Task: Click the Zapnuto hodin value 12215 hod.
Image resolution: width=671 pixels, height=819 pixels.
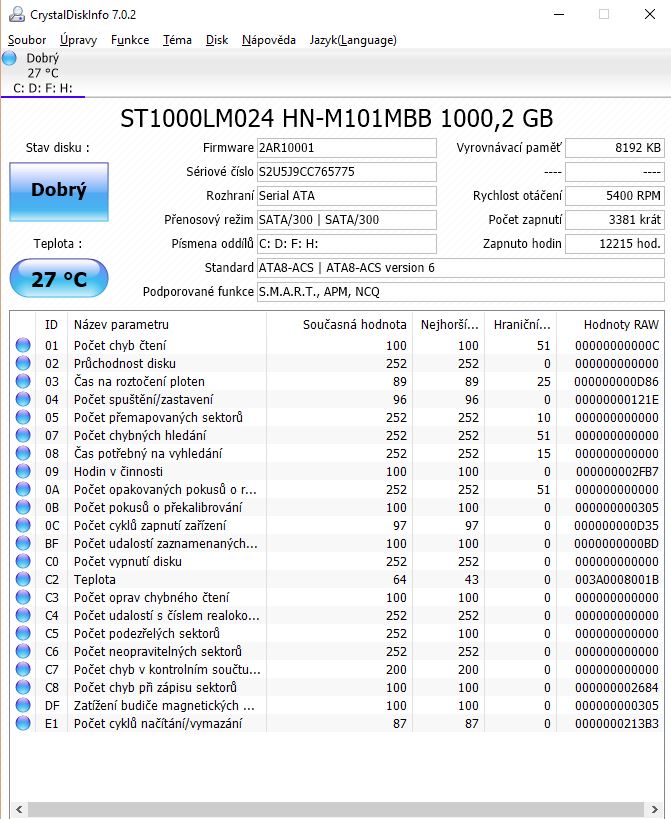Action: 615,244
